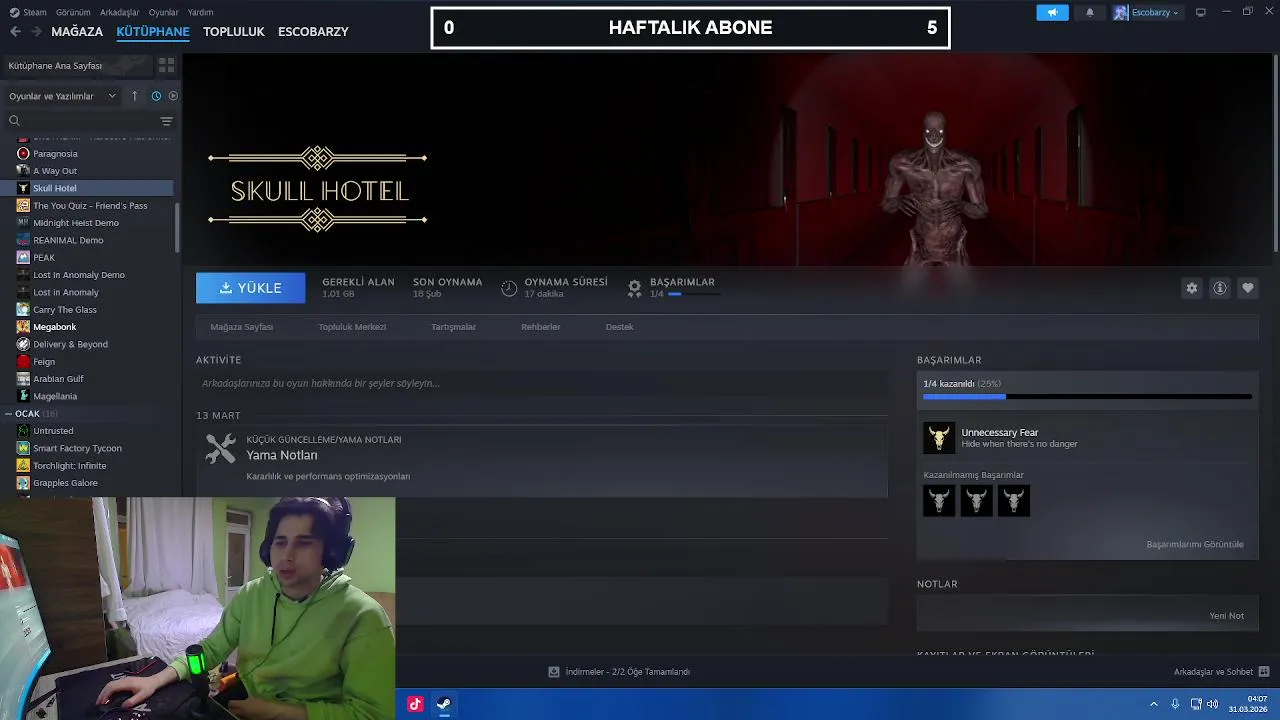Go forward with the right navigation arrow
This screenshot has width=1280, height=720.
[36, 31]
